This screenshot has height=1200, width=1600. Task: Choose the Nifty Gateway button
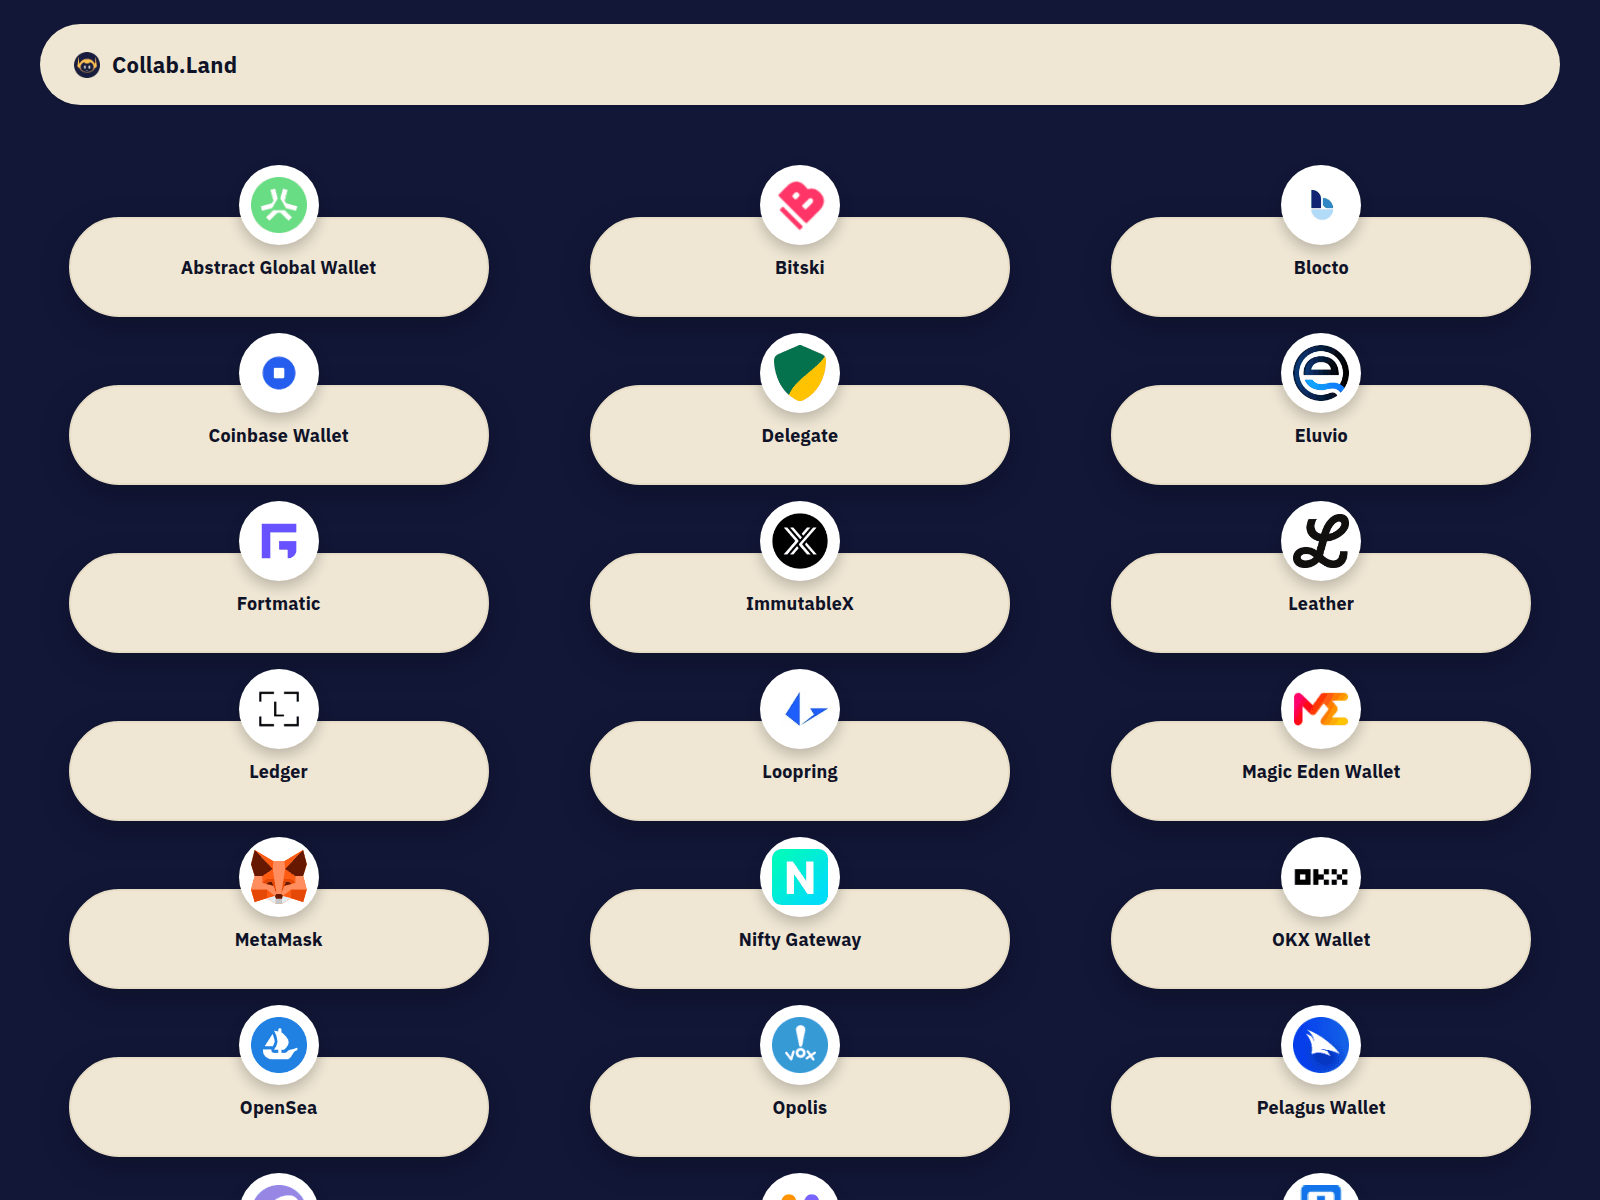800,939
